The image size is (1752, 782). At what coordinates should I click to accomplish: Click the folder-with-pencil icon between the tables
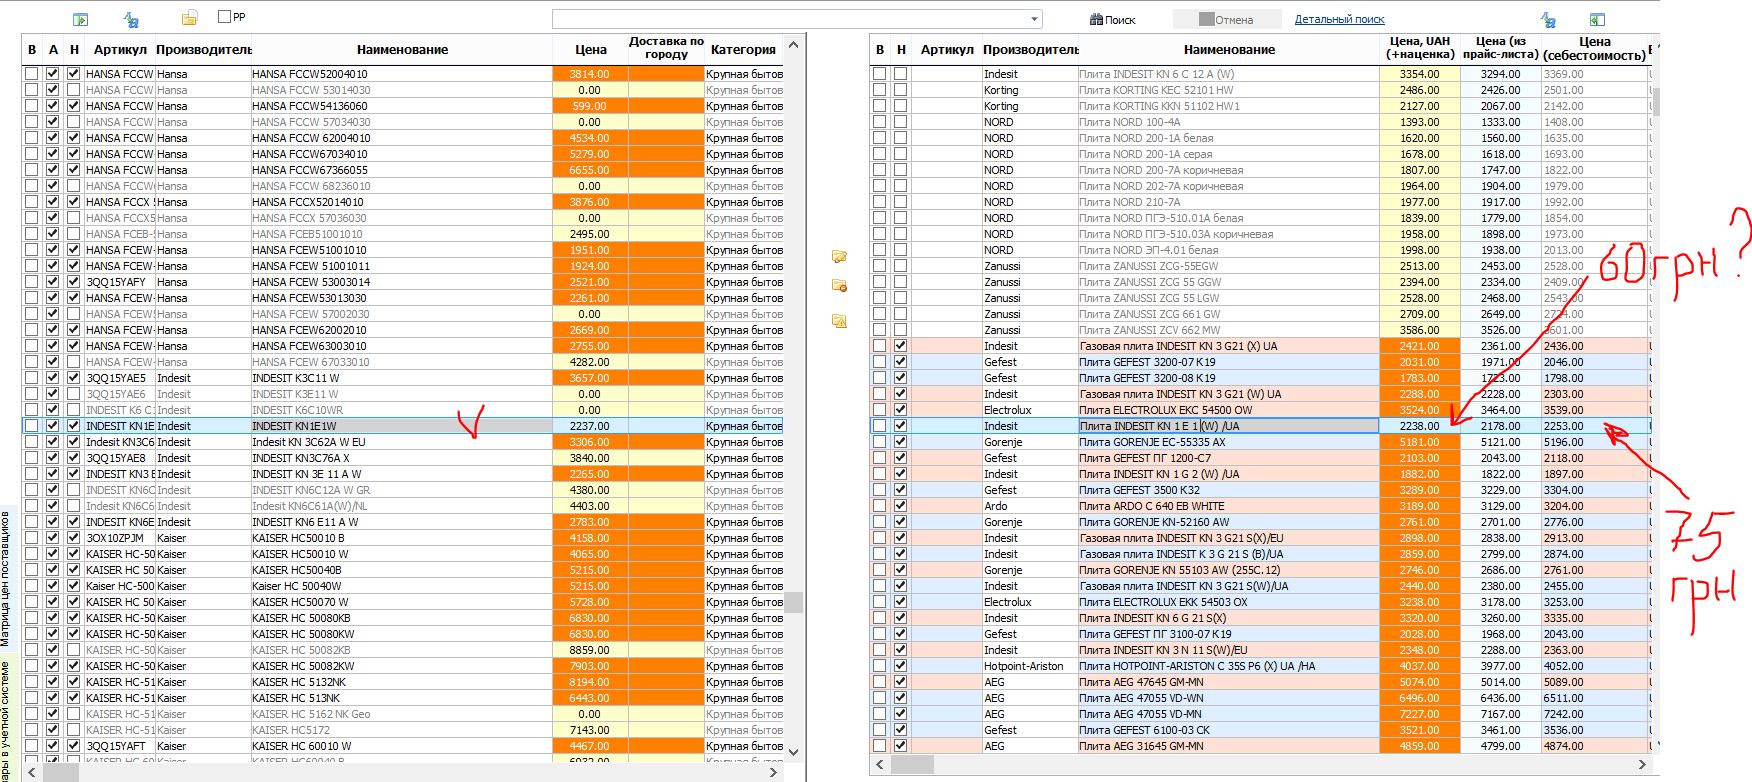[x=840, y=257]
